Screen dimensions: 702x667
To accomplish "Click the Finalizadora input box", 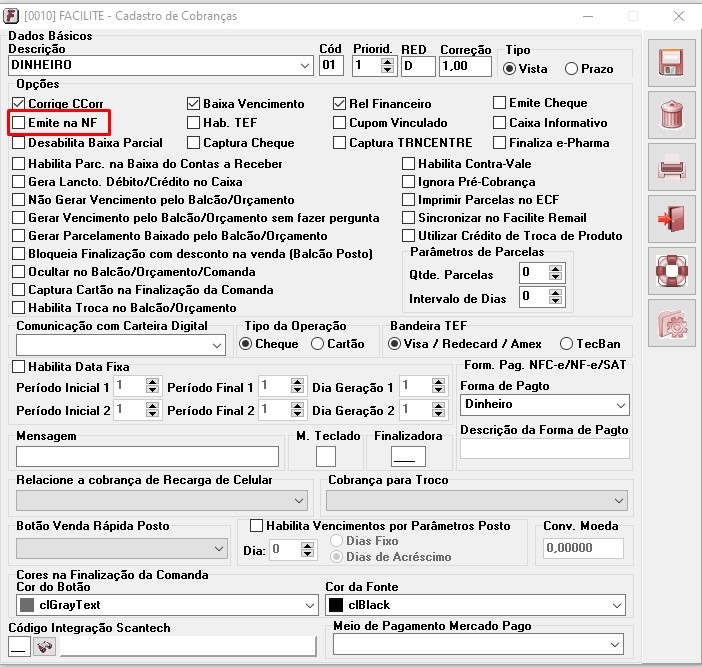I will pyautogui.click(x=408, y=457).
